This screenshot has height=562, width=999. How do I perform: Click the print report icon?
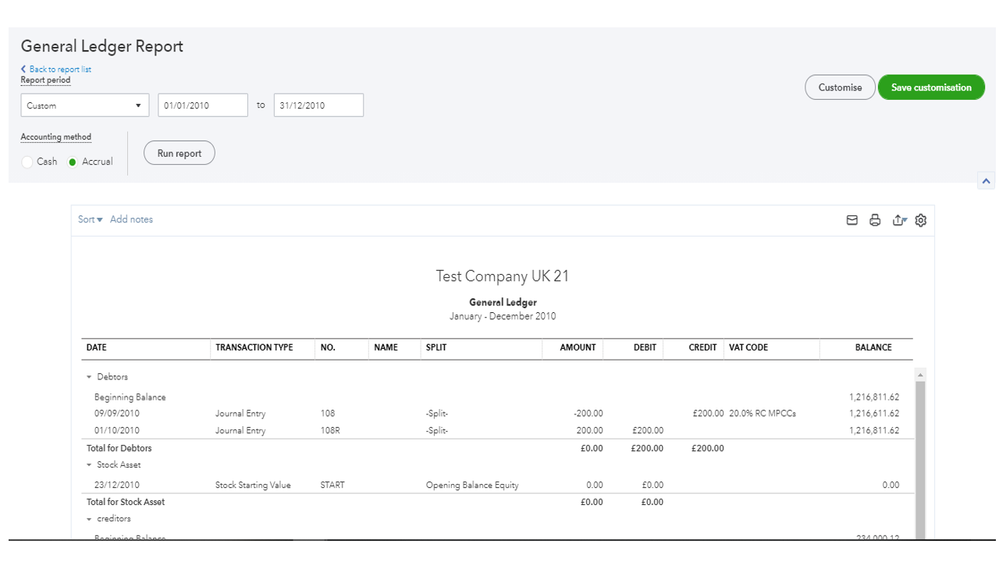click(875, 220)
